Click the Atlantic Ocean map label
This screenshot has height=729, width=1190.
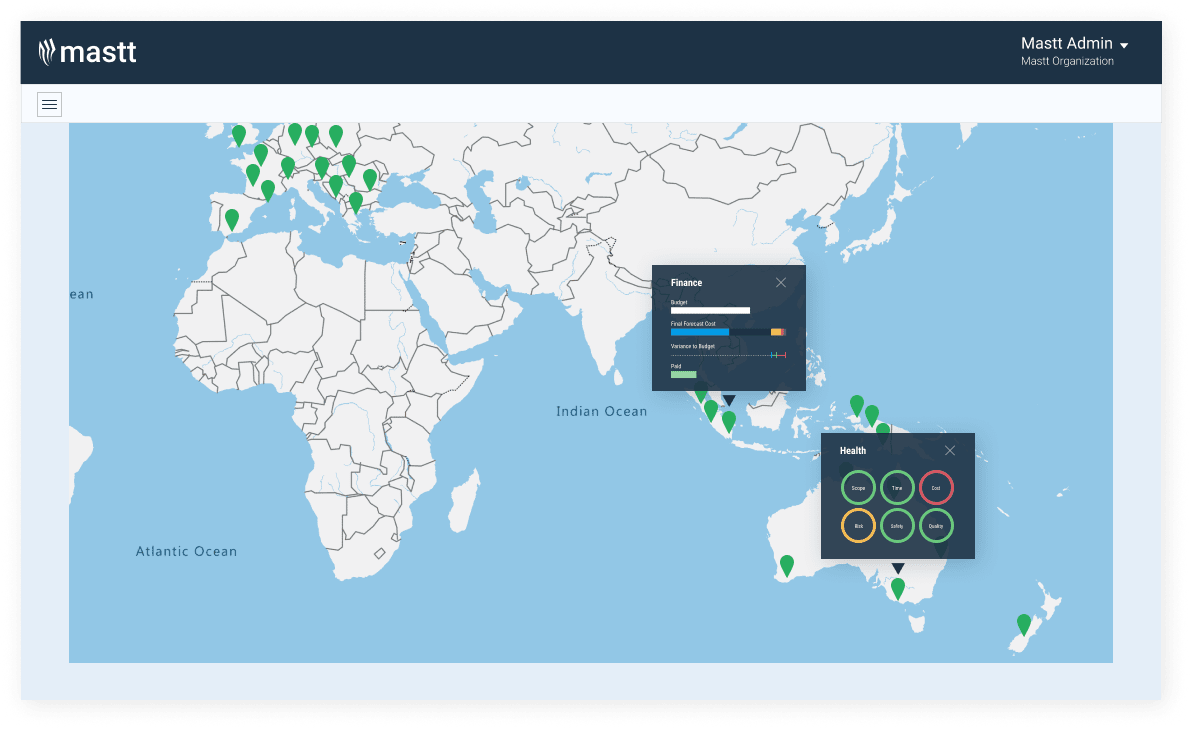coord(187,551)
